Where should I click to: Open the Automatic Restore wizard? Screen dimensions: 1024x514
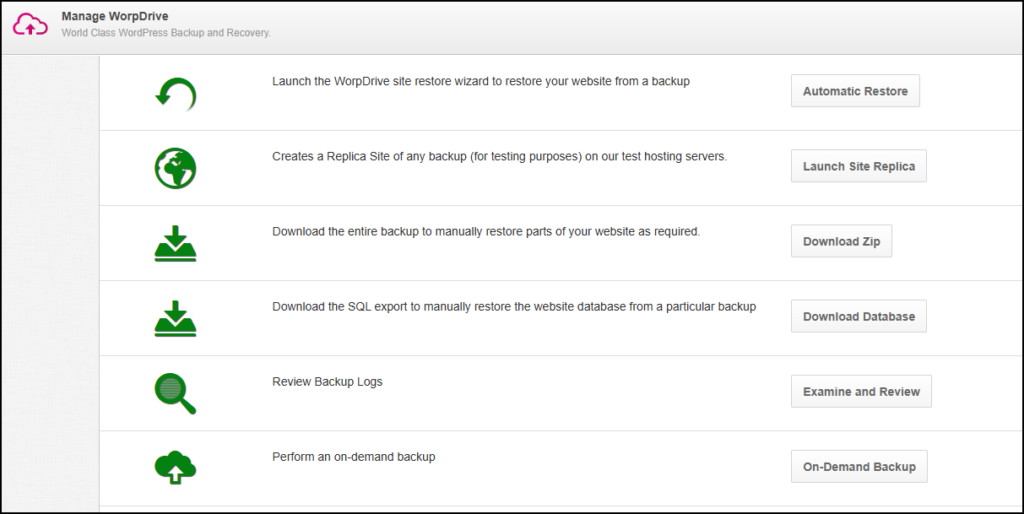855,91
